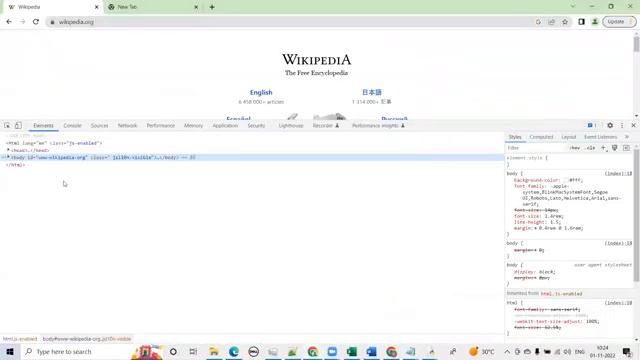Toggle rendering emulations brush icon

615,148
